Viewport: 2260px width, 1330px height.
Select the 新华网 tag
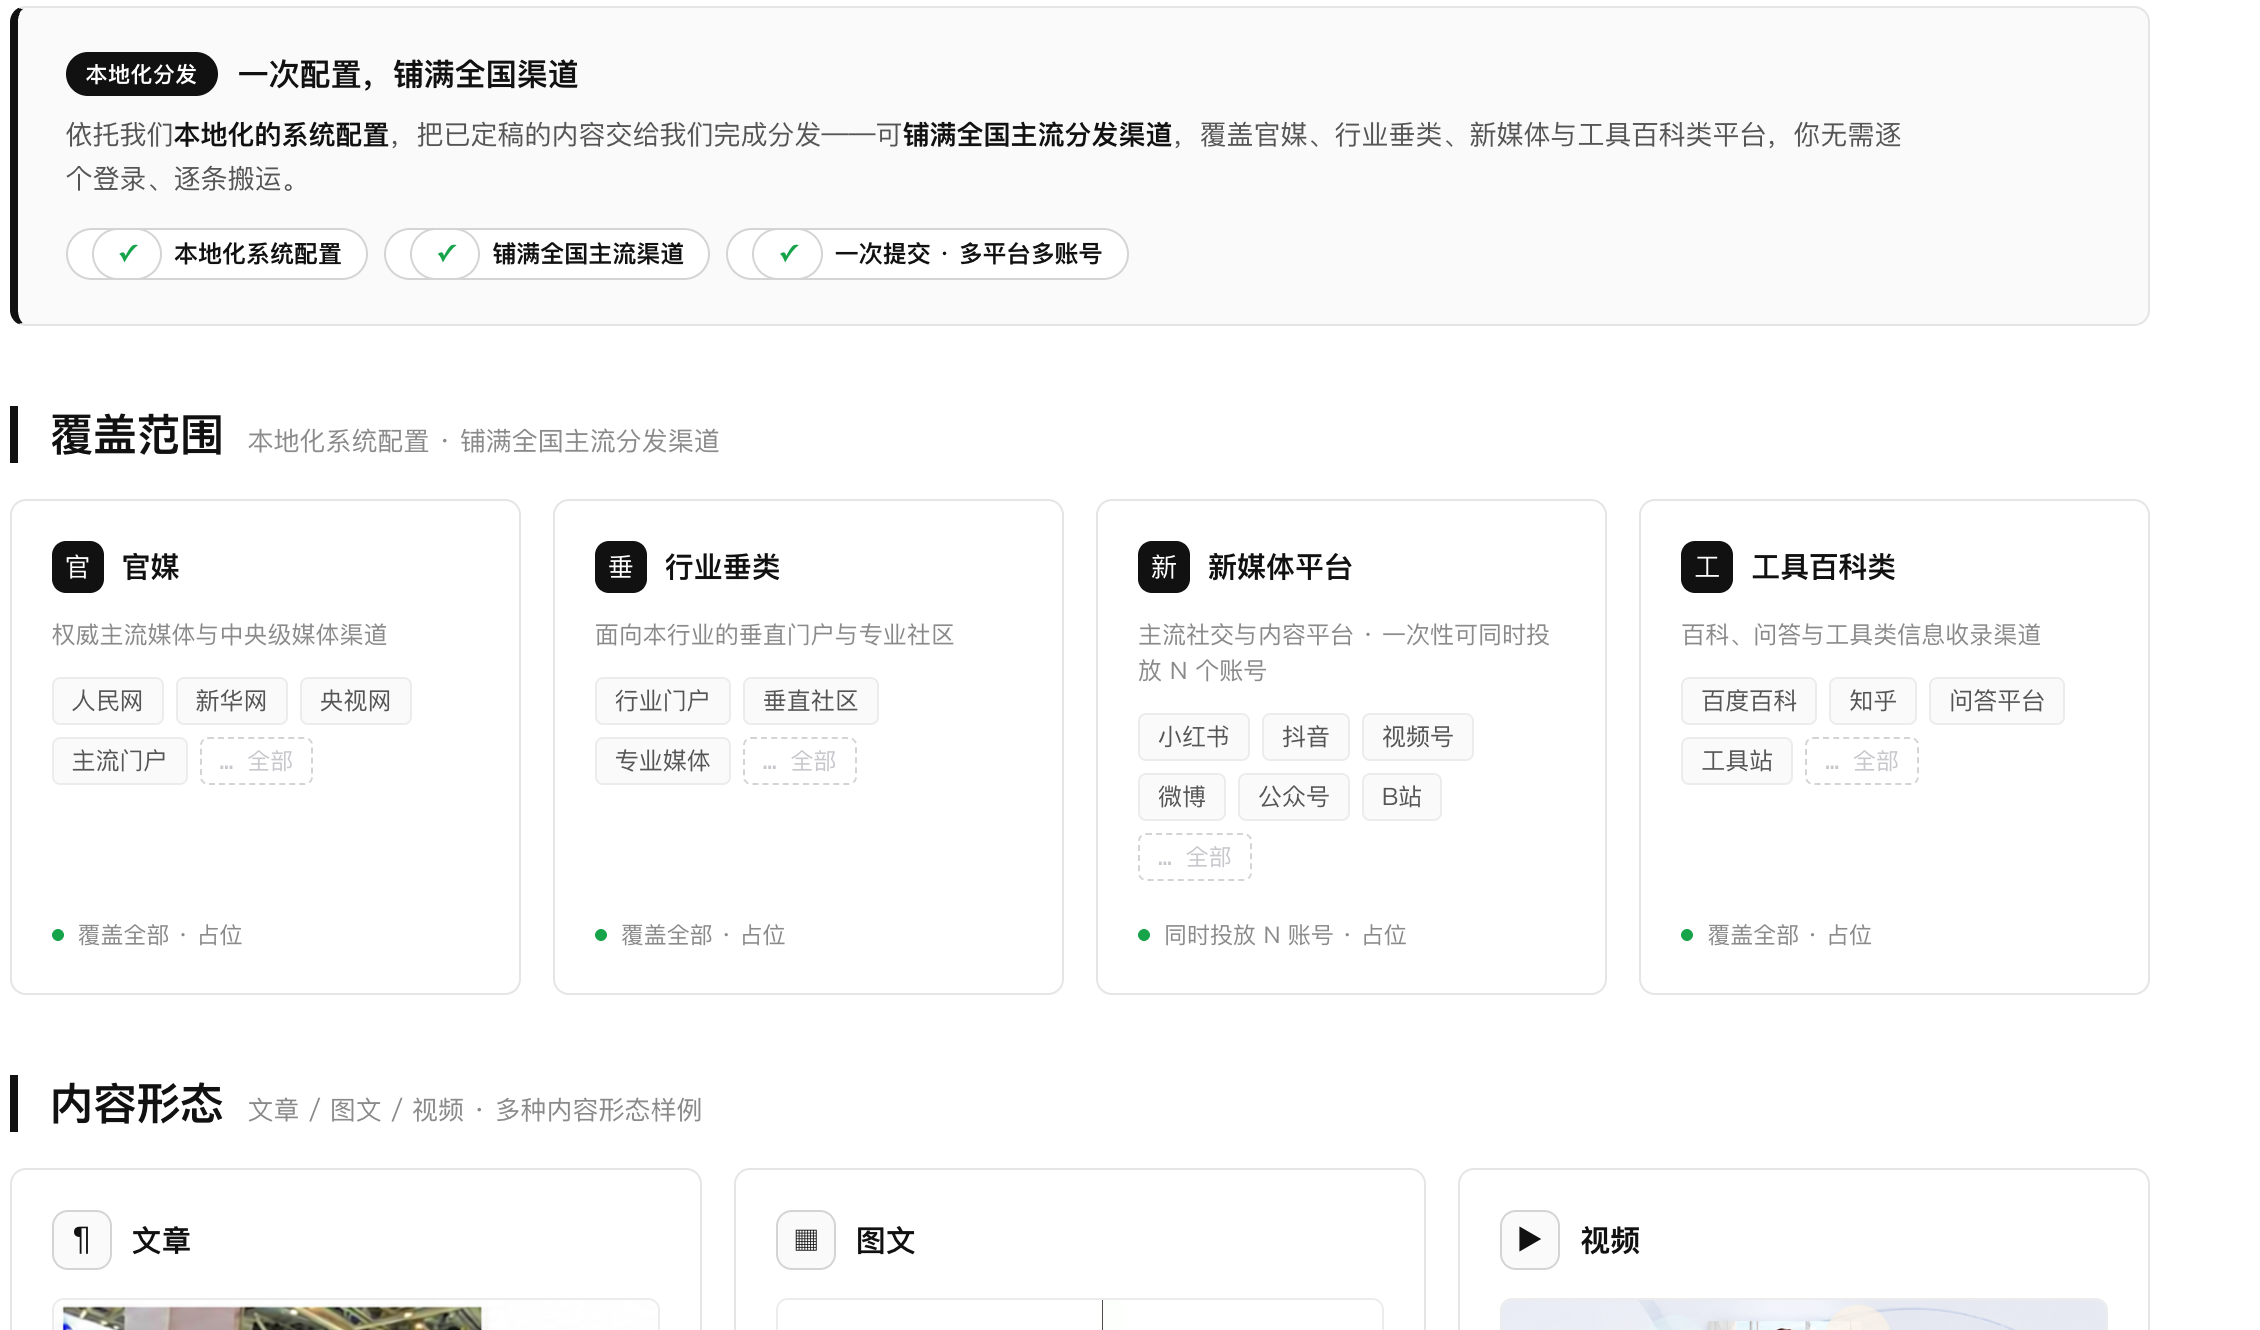click(x=232, y=701)
